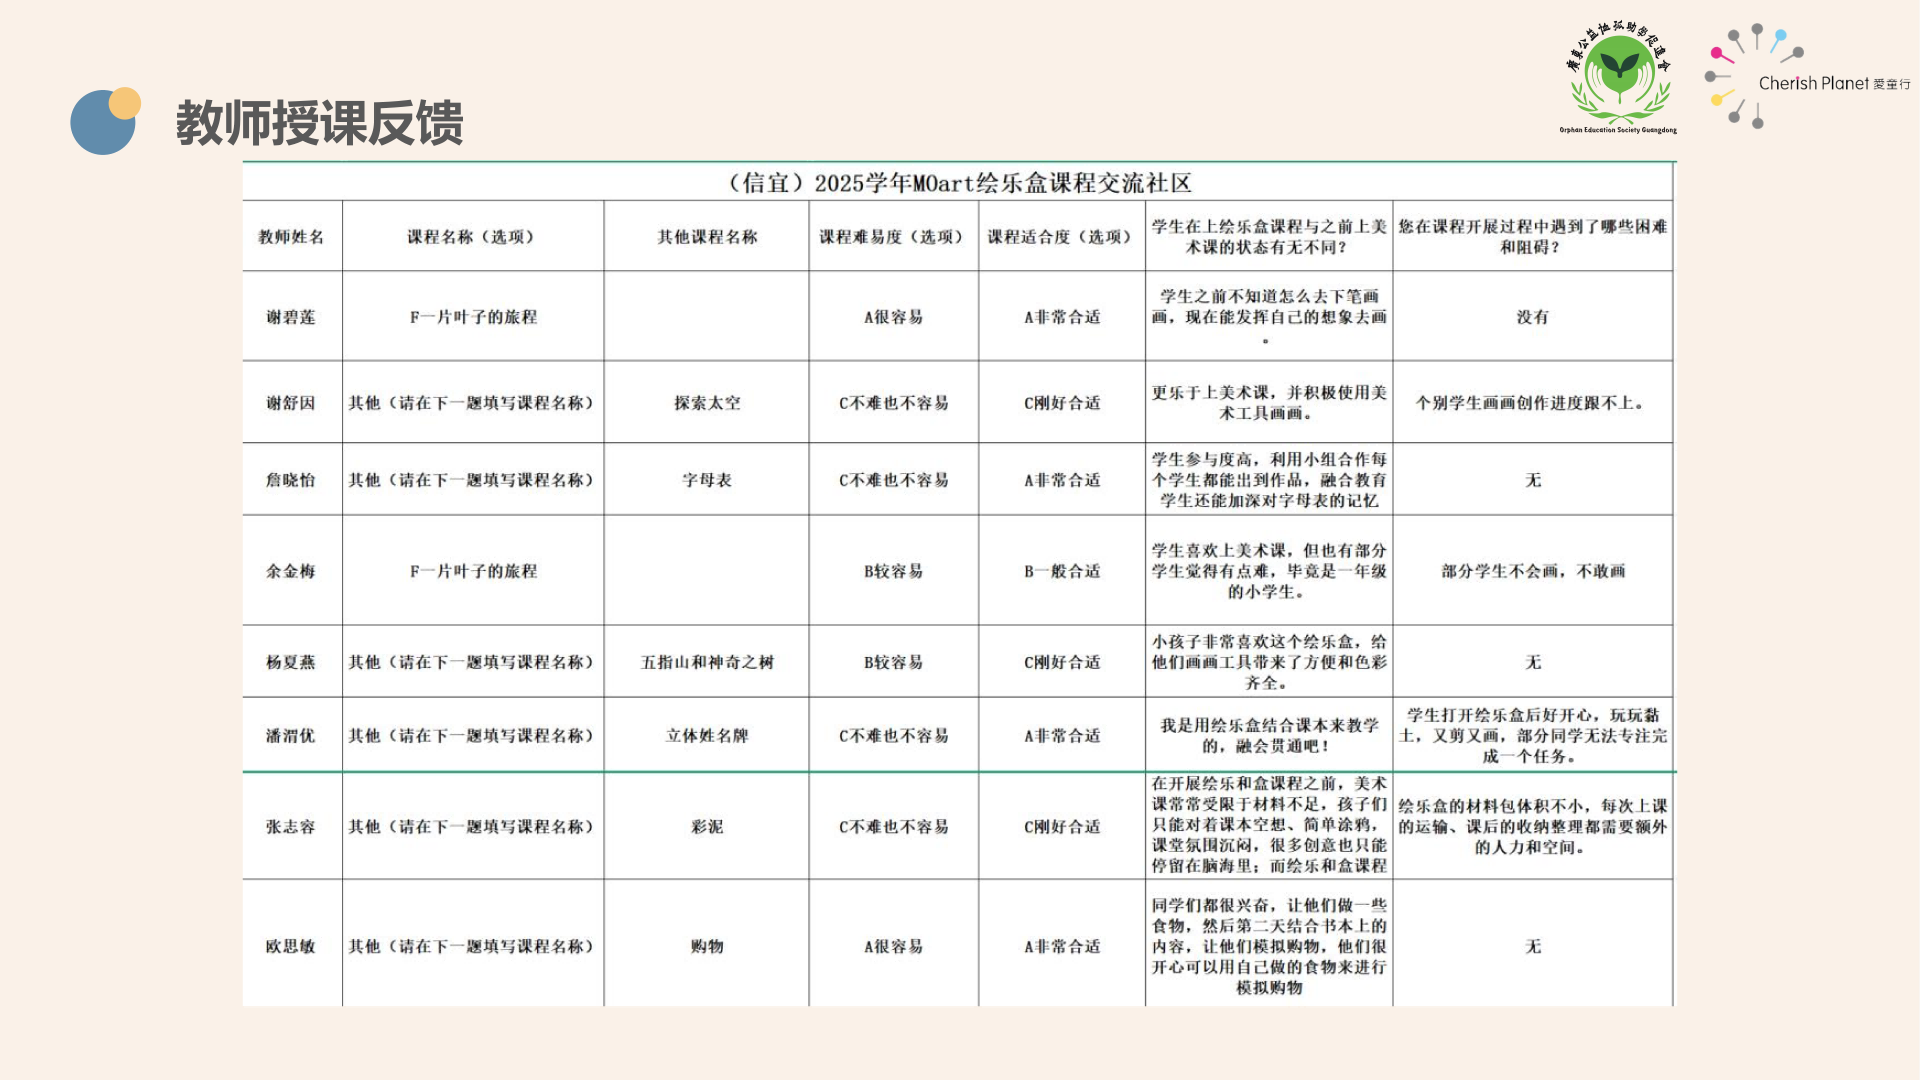Click the 个别学生画画创作进度跟不上 cell
The image size is (1920, 1080).
pyautogui.click(x=1531, y=403)
